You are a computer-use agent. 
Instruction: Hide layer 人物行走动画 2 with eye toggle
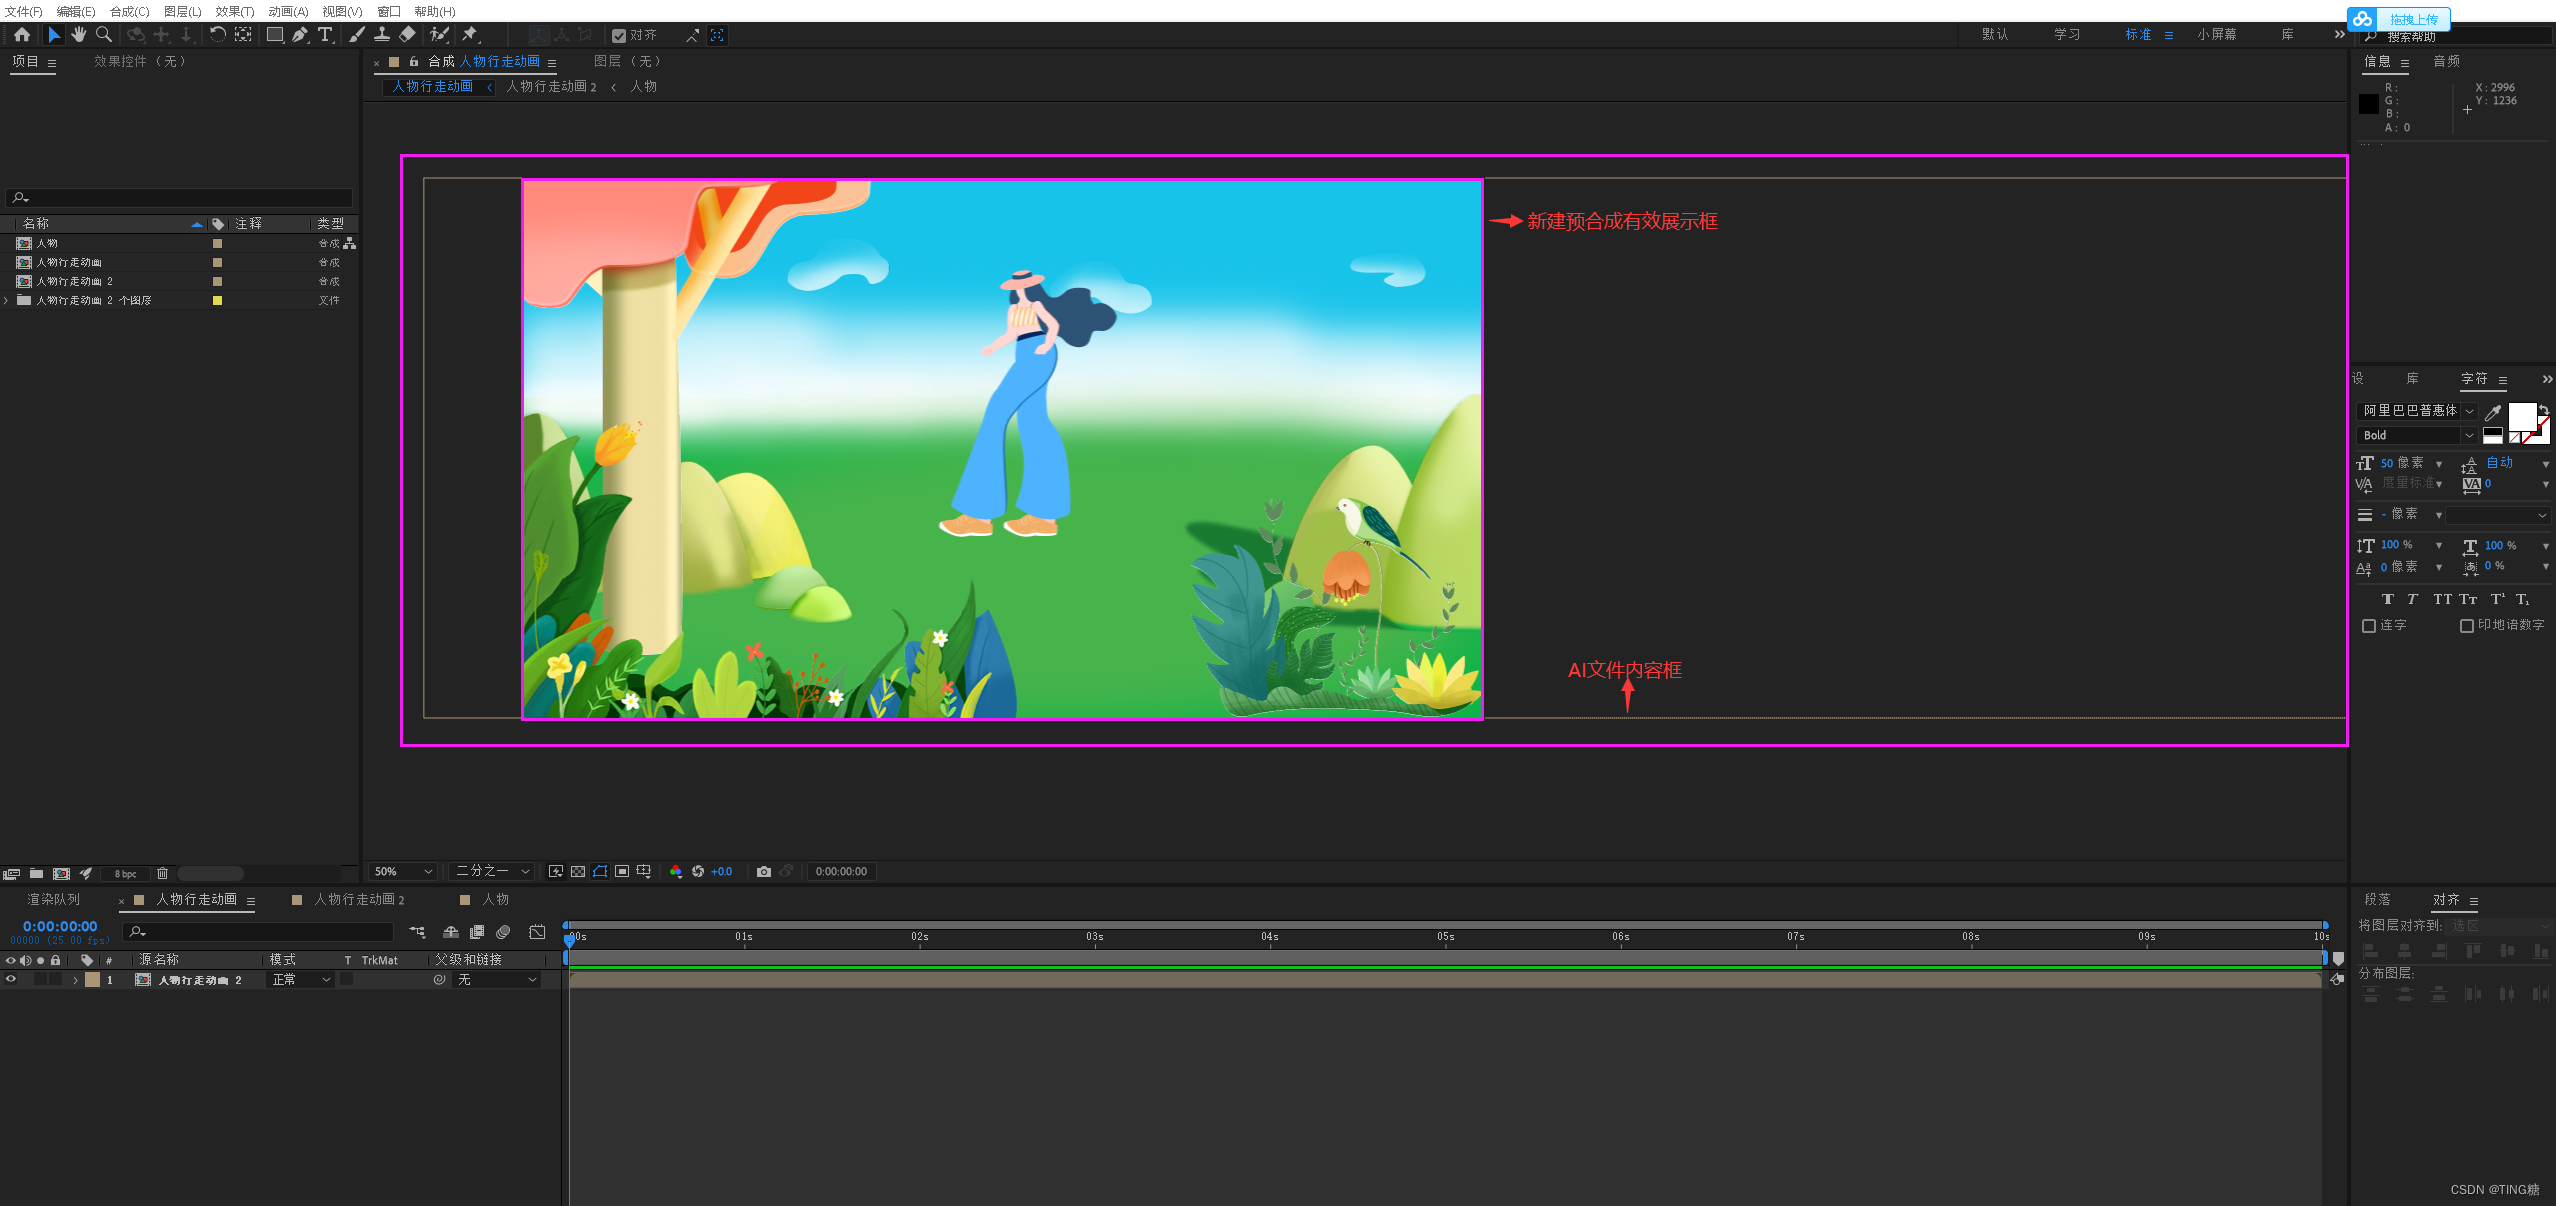11,980
